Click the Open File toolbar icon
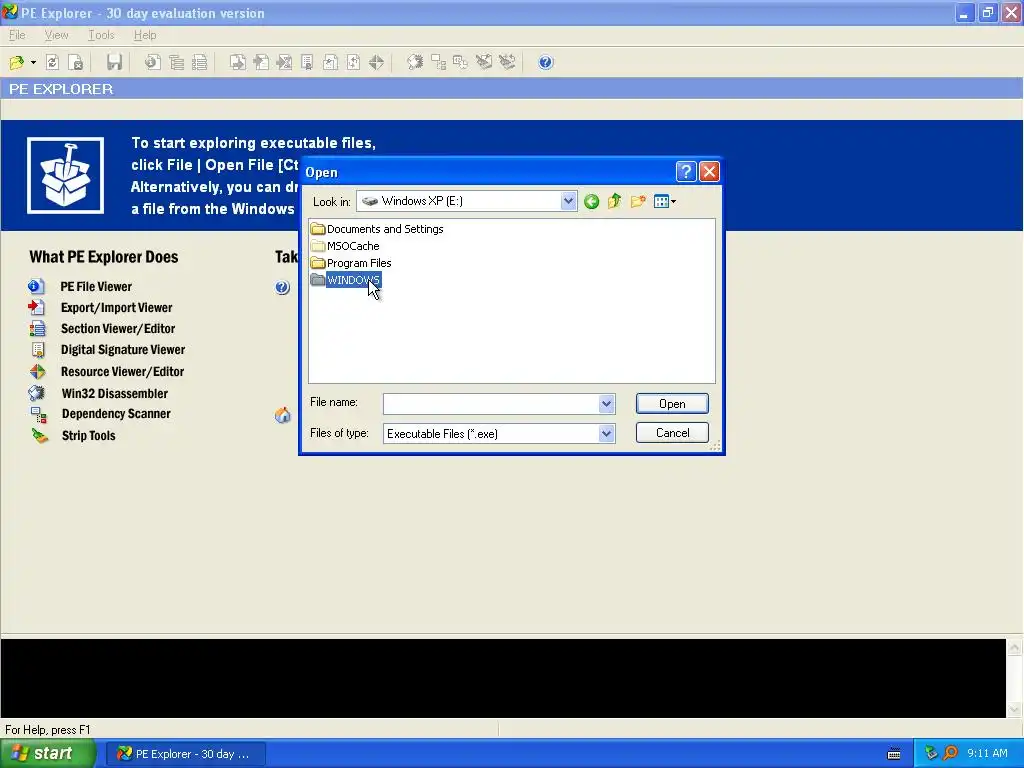This screenshot has height=768, width=1024. [16, 63]
